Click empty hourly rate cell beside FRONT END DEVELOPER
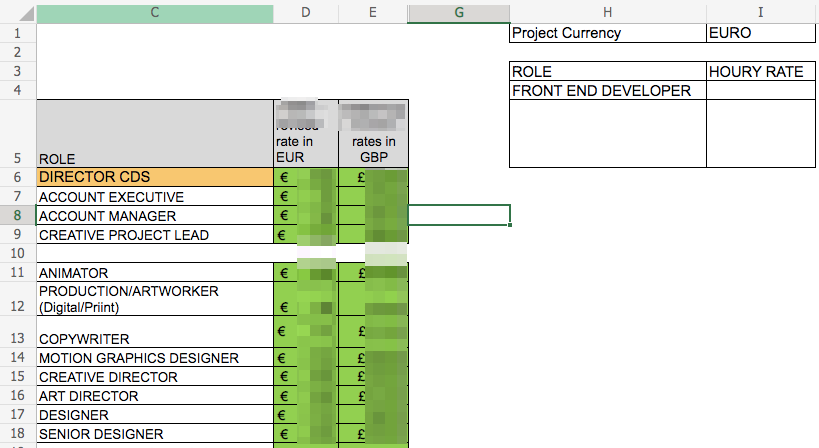 click(760, 90)
